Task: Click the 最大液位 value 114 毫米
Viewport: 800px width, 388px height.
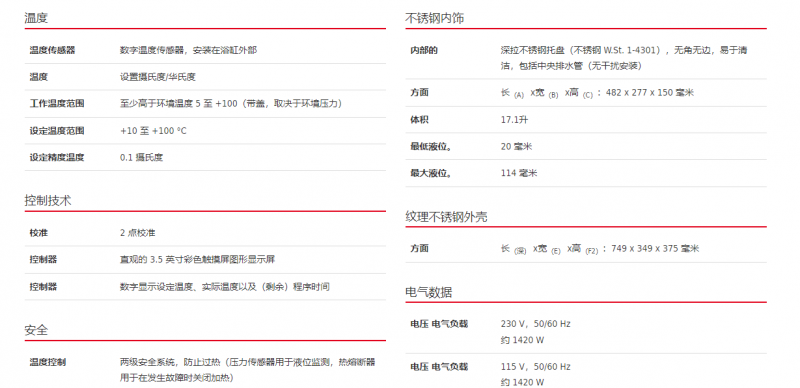Action: pyautogui.click(x=519, y=173)
